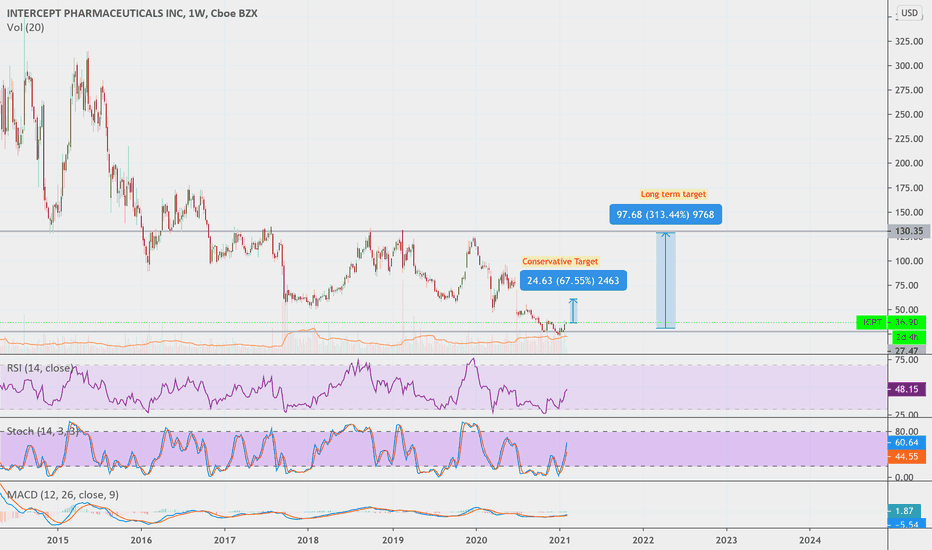Click the USD currency button

click(909, 12)
